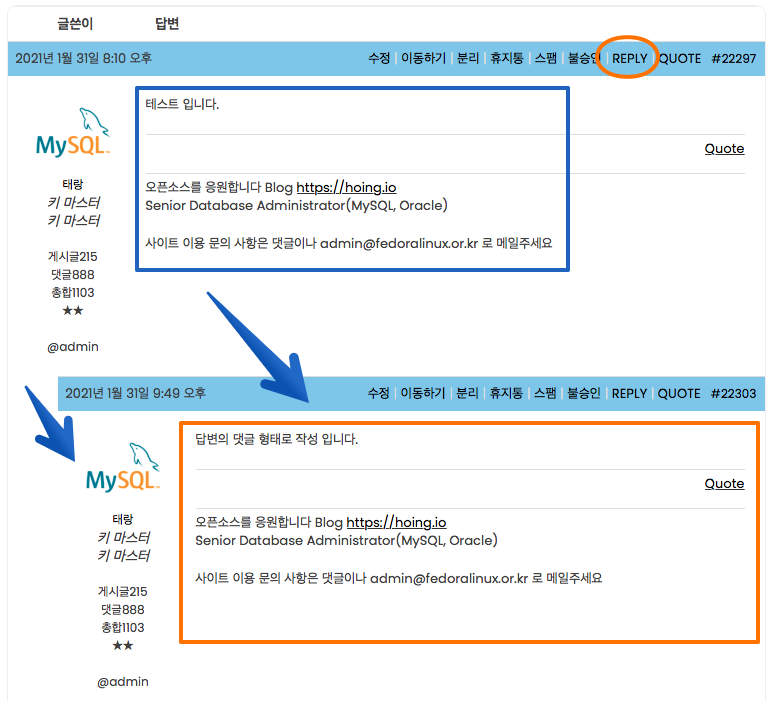Click 수정 on post #22303
This screenshot has width=777, height=701.
coord(379,393)
